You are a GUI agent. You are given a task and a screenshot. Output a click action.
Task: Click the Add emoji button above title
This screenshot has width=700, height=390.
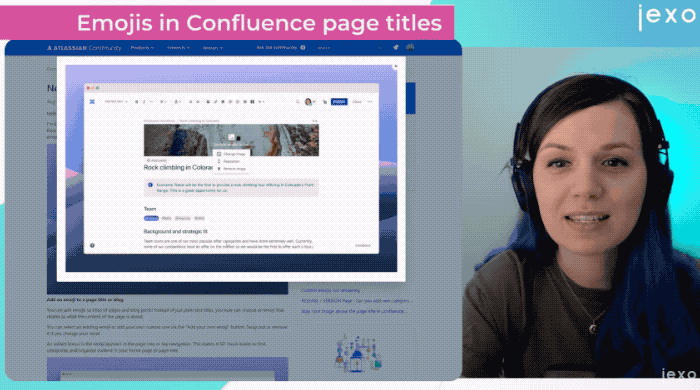pos(157,160)
